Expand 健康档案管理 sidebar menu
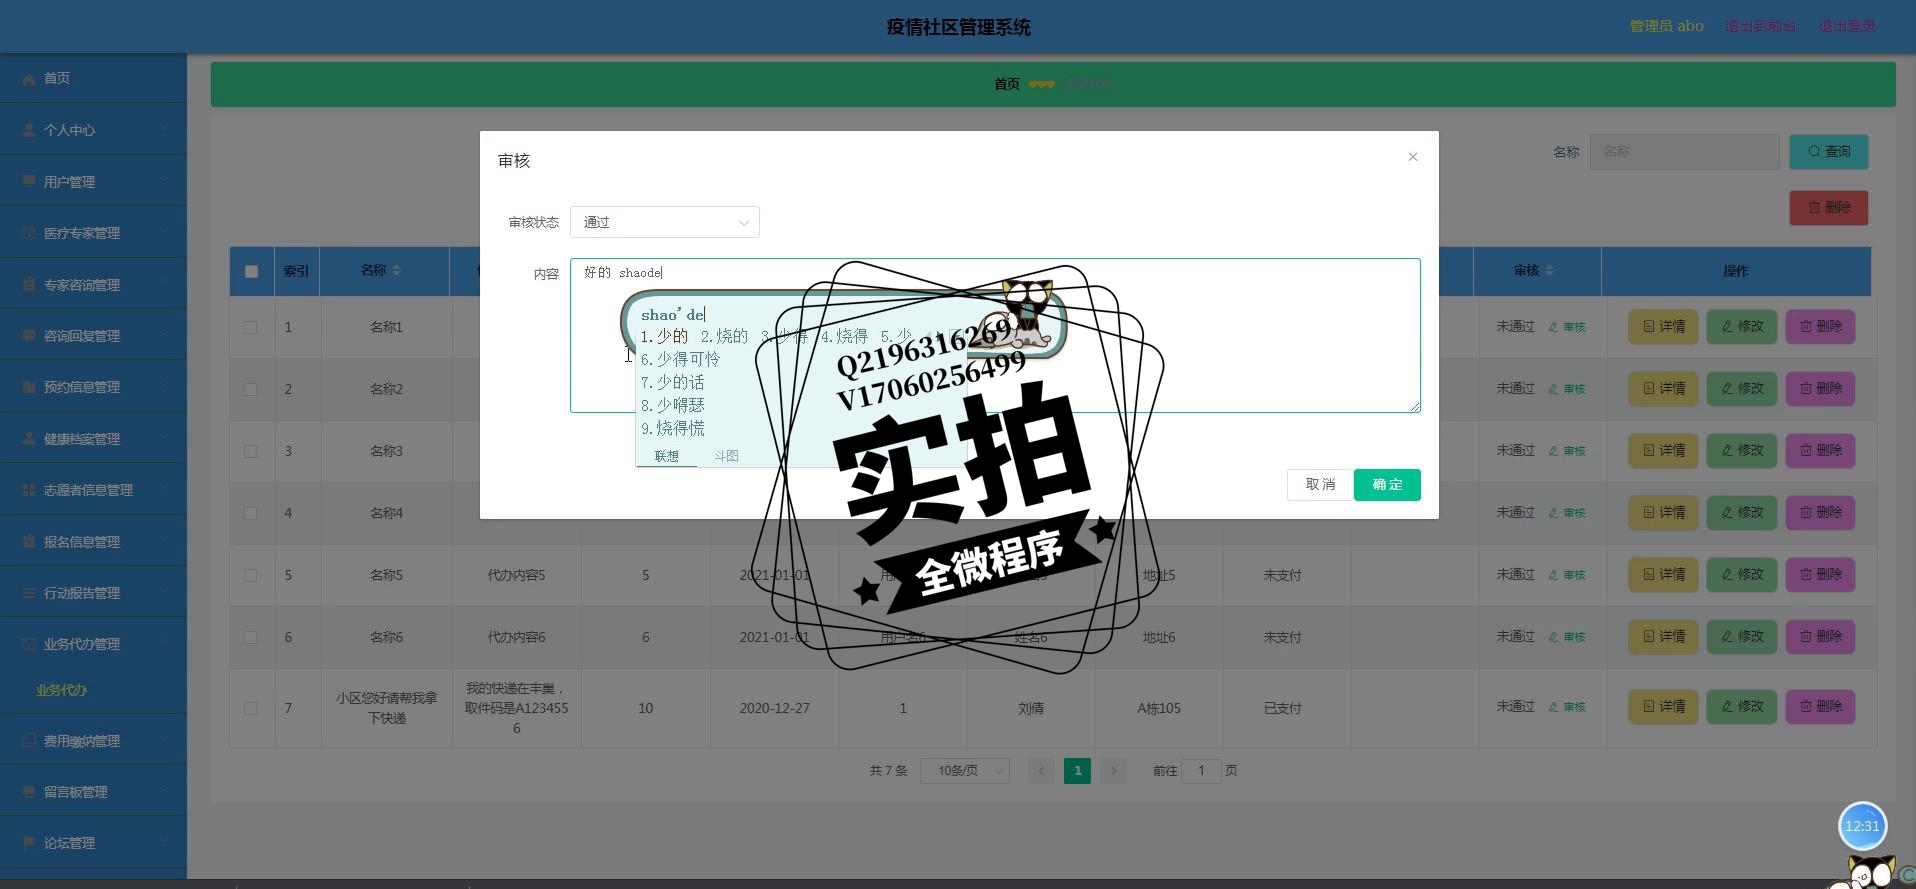Viewport: 1916px width, 889px height. point(93,439)
